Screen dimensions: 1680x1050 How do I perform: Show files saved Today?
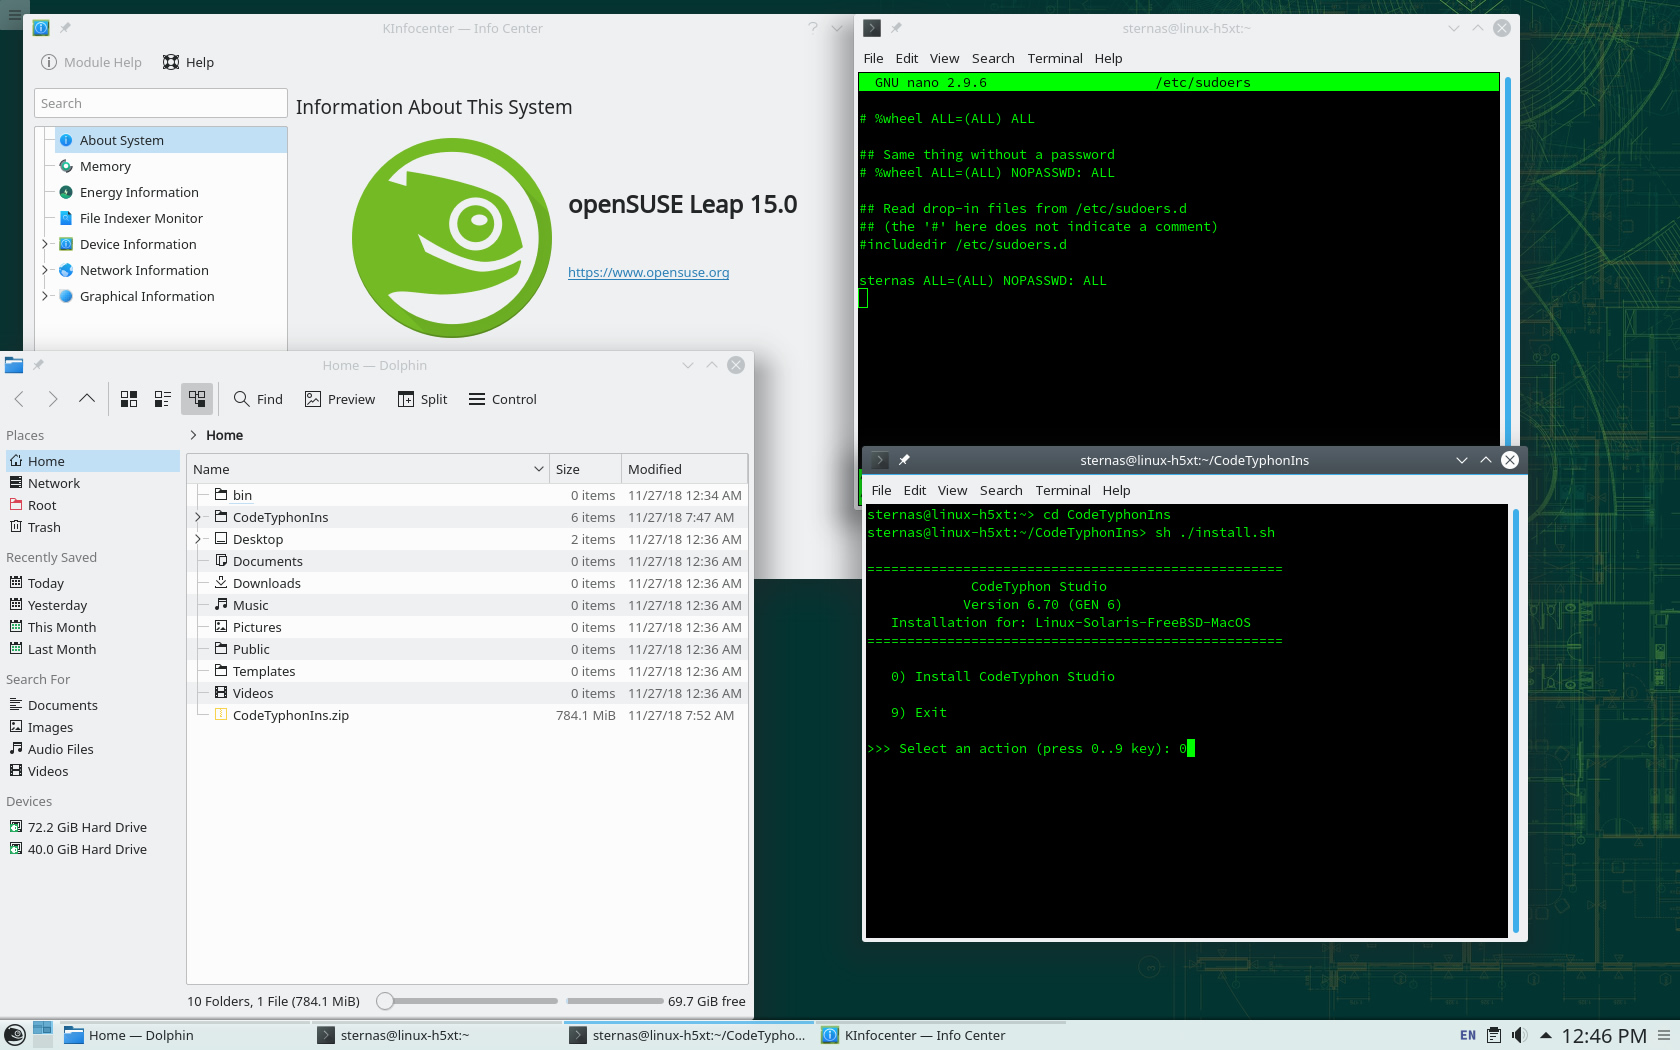click(93, 583)
